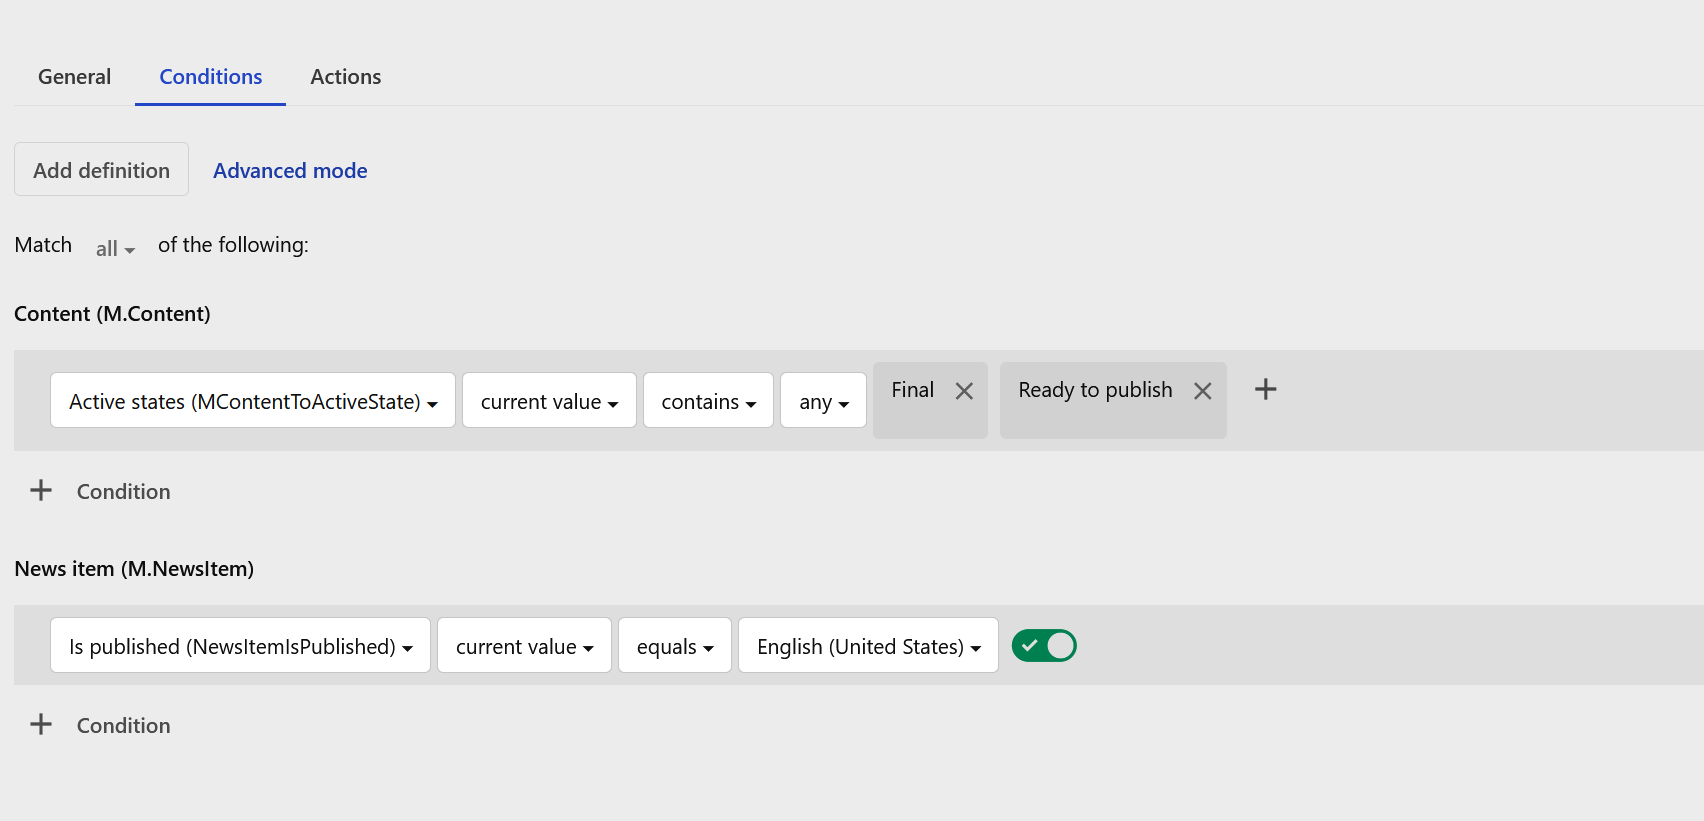Open the equals operator dropdown
Viewport: 1704px width, 821px height.
[x=675, y=646]
